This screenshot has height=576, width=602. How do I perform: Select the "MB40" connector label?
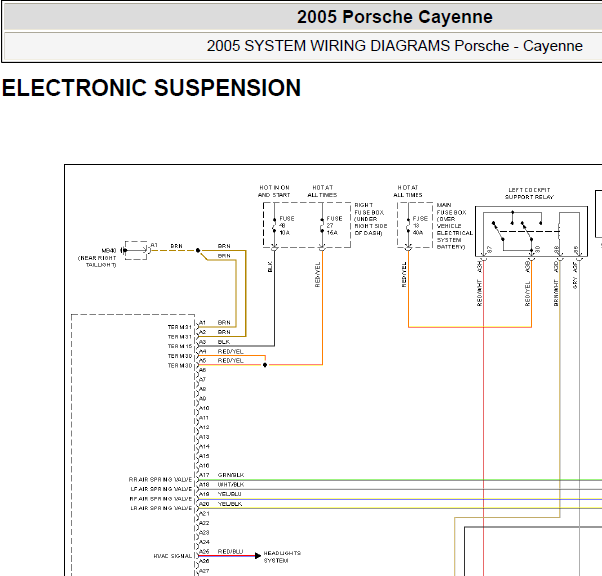click(109, 250)
